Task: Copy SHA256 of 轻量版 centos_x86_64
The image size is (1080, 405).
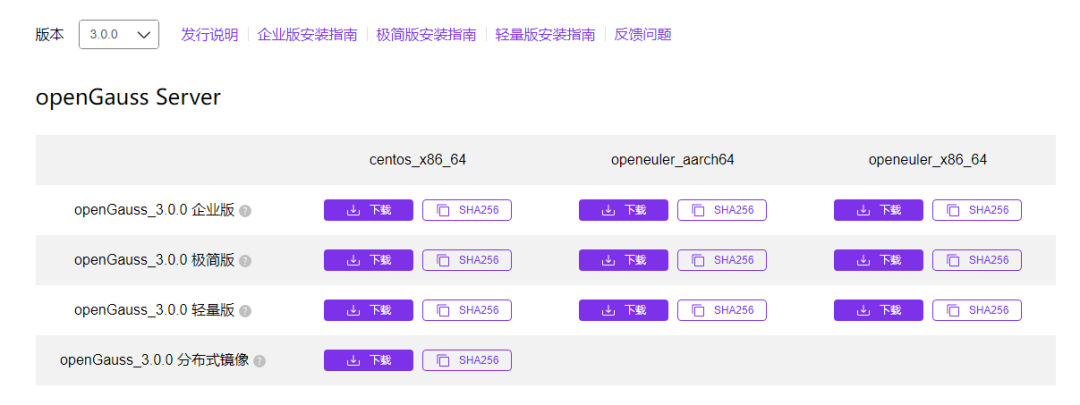Action: click(467, 310)
